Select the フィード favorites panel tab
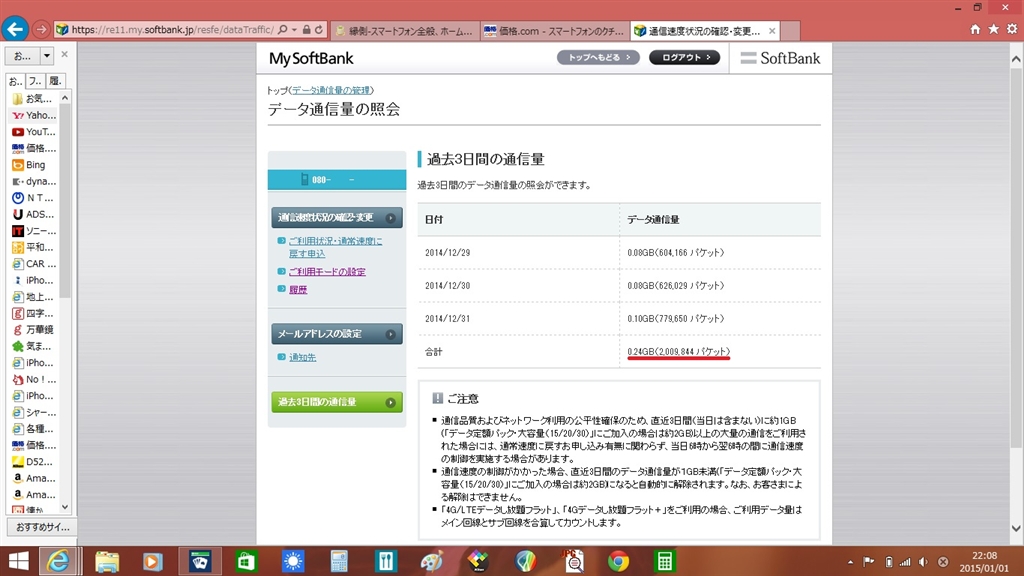This screenshot has width=1024, height=576. point(35,81)
